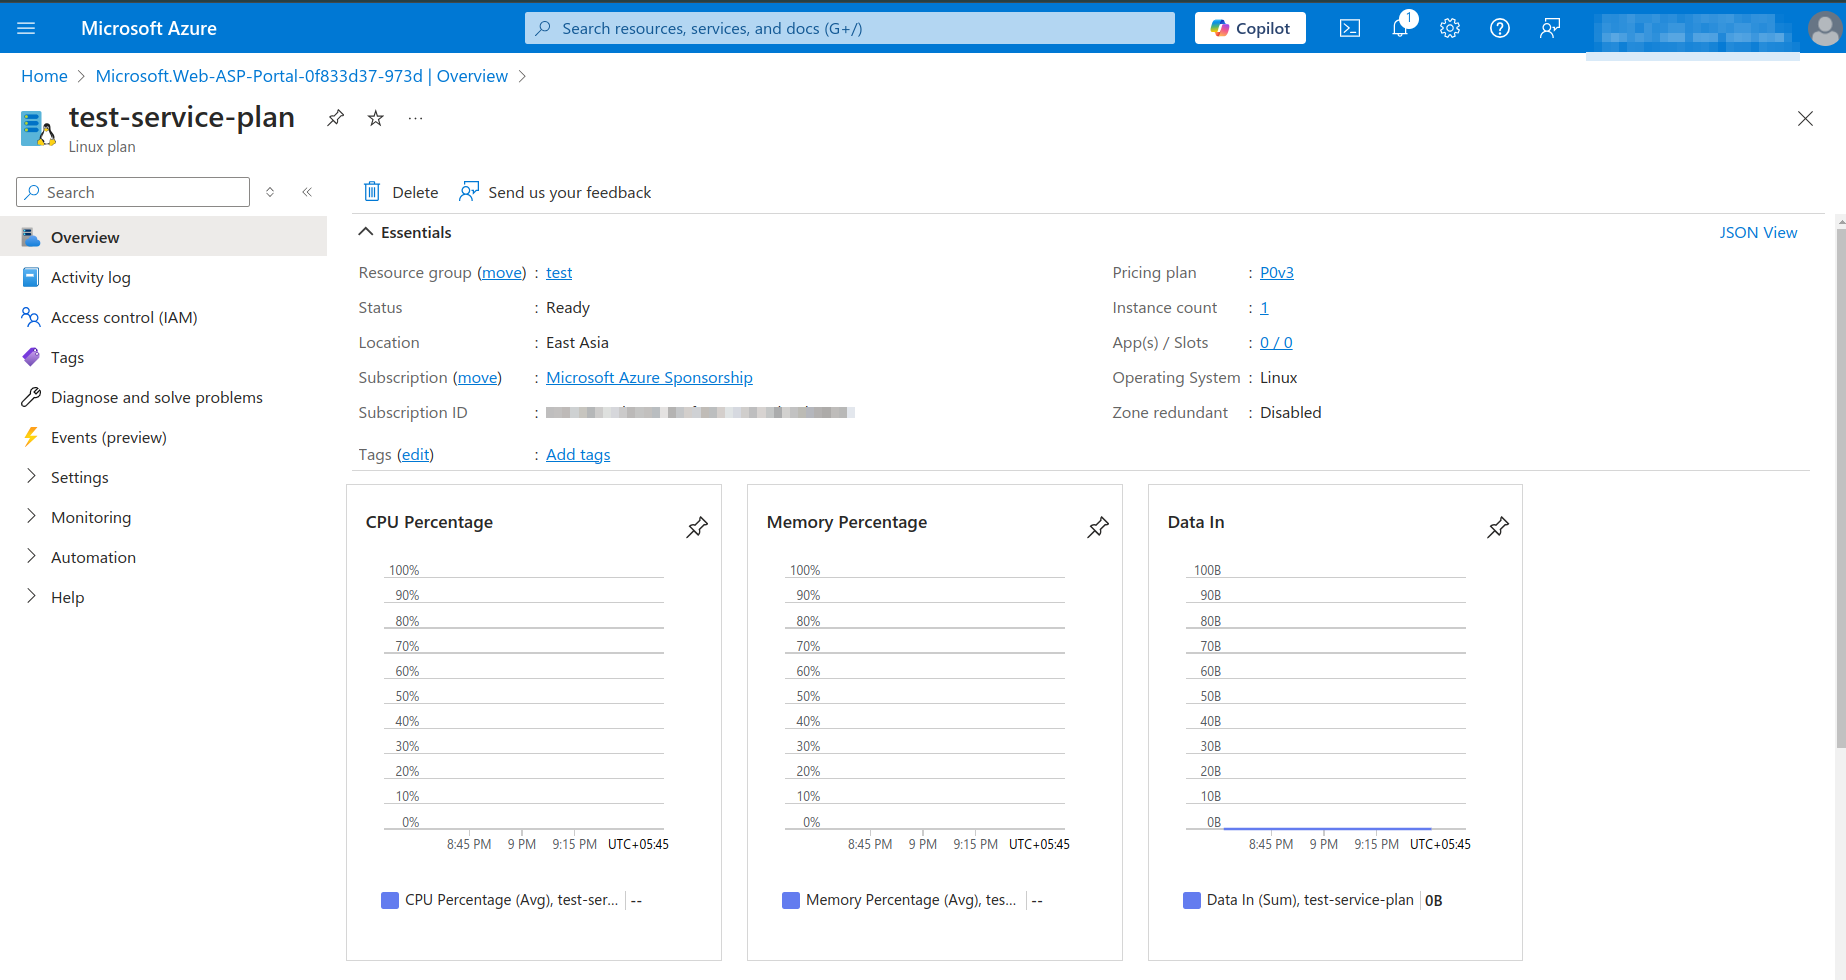
Task: Toggle expand/collapse all menu groups
Action: tap(270, 192)
